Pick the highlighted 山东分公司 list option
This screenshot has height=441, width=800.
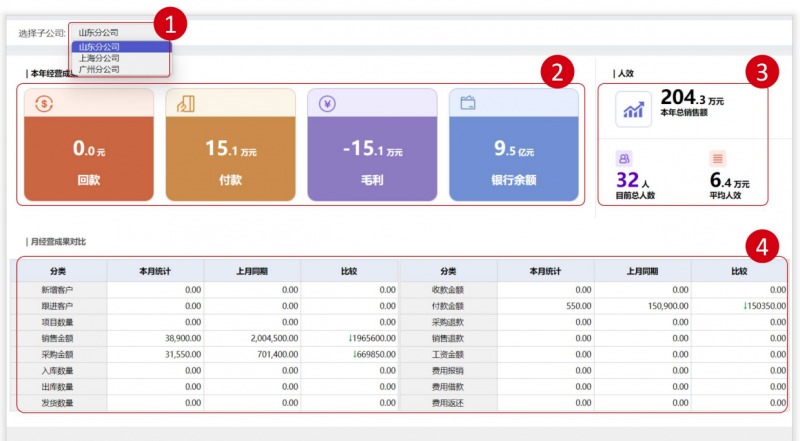[99, 47]
